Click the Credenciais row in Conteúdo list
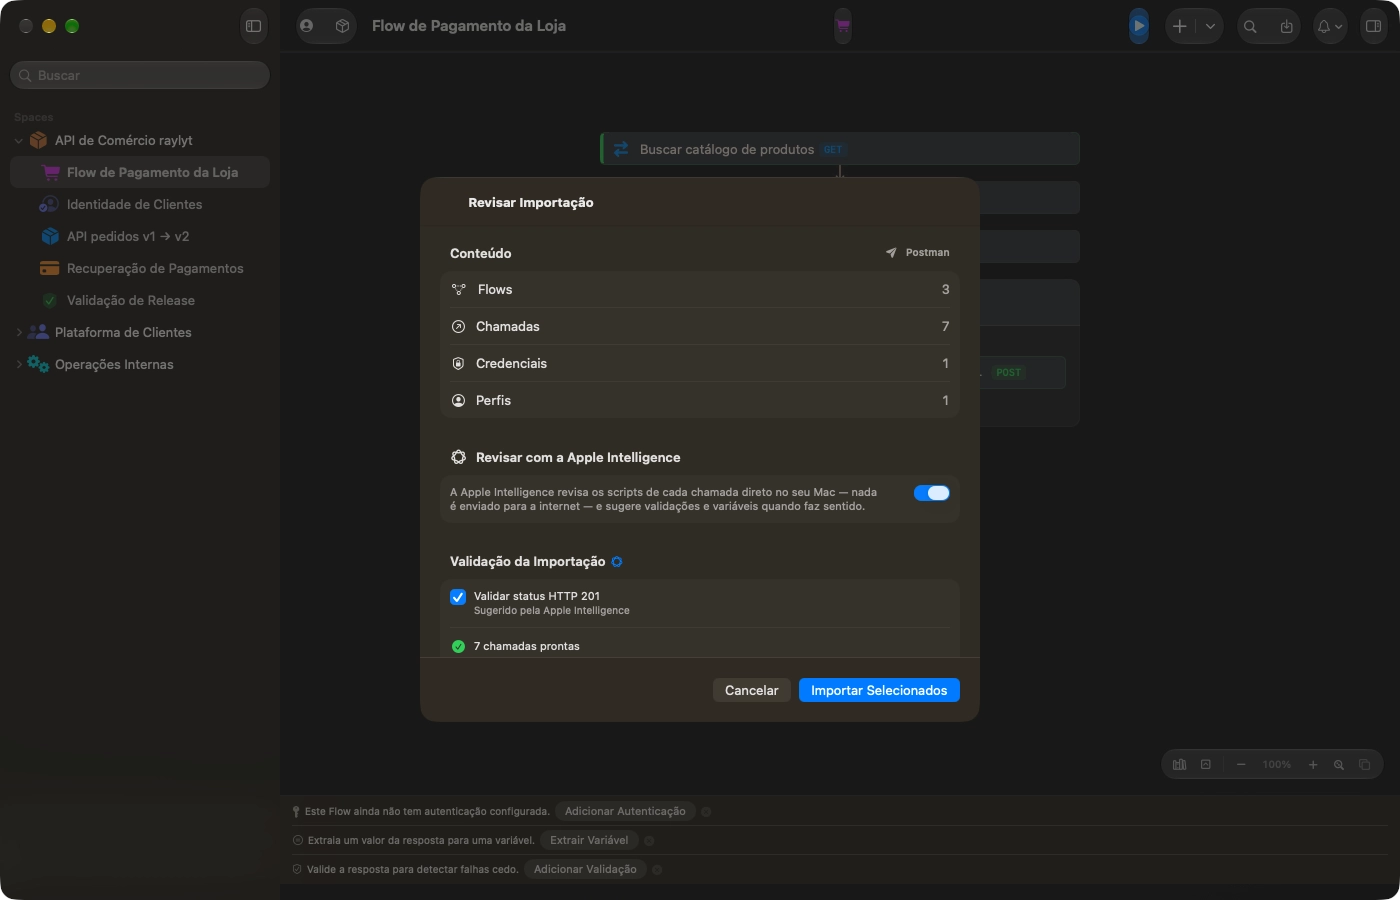Viewport: 1400px width, 900px height. click(x=700, y=363)
